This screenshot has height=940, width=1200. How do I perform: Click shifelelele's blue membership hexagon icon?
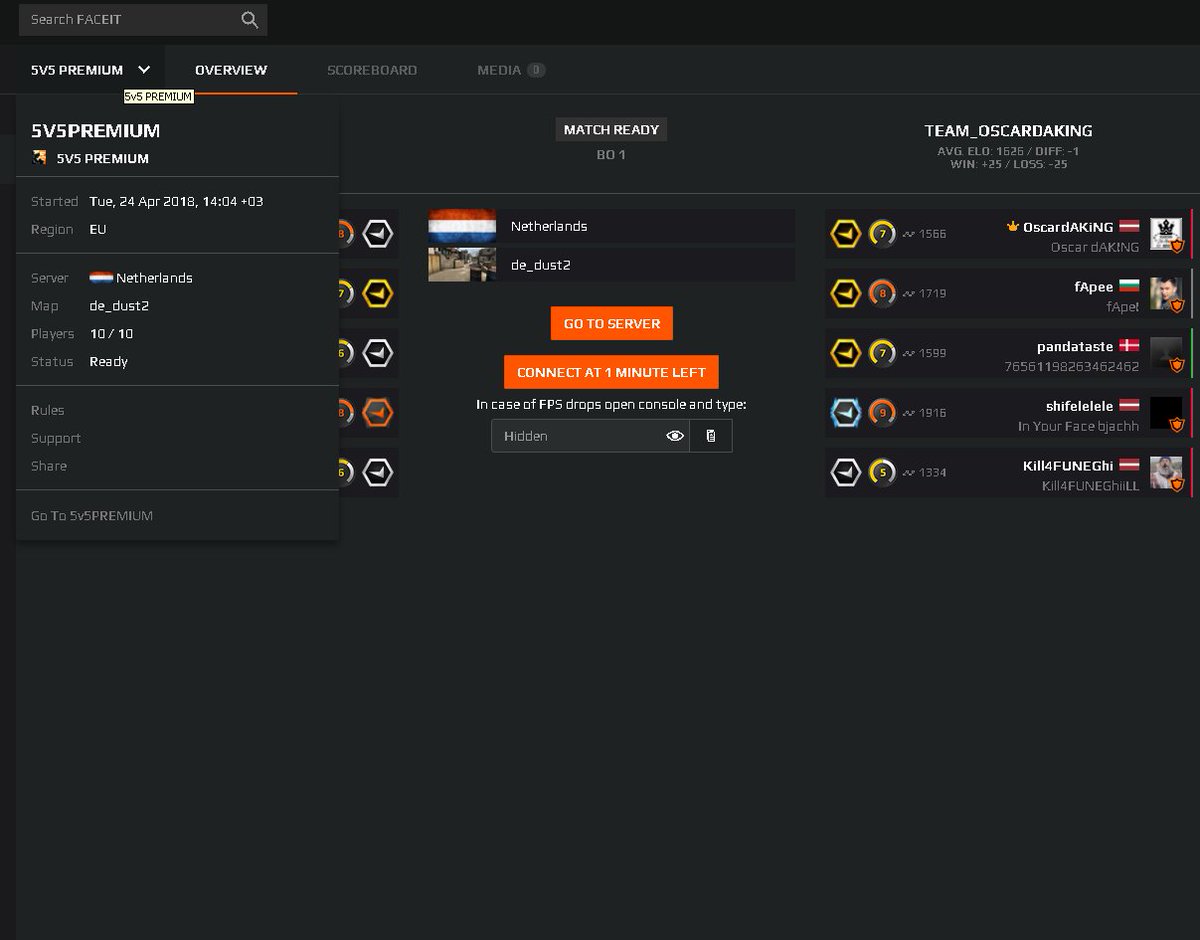coord(846,412)
